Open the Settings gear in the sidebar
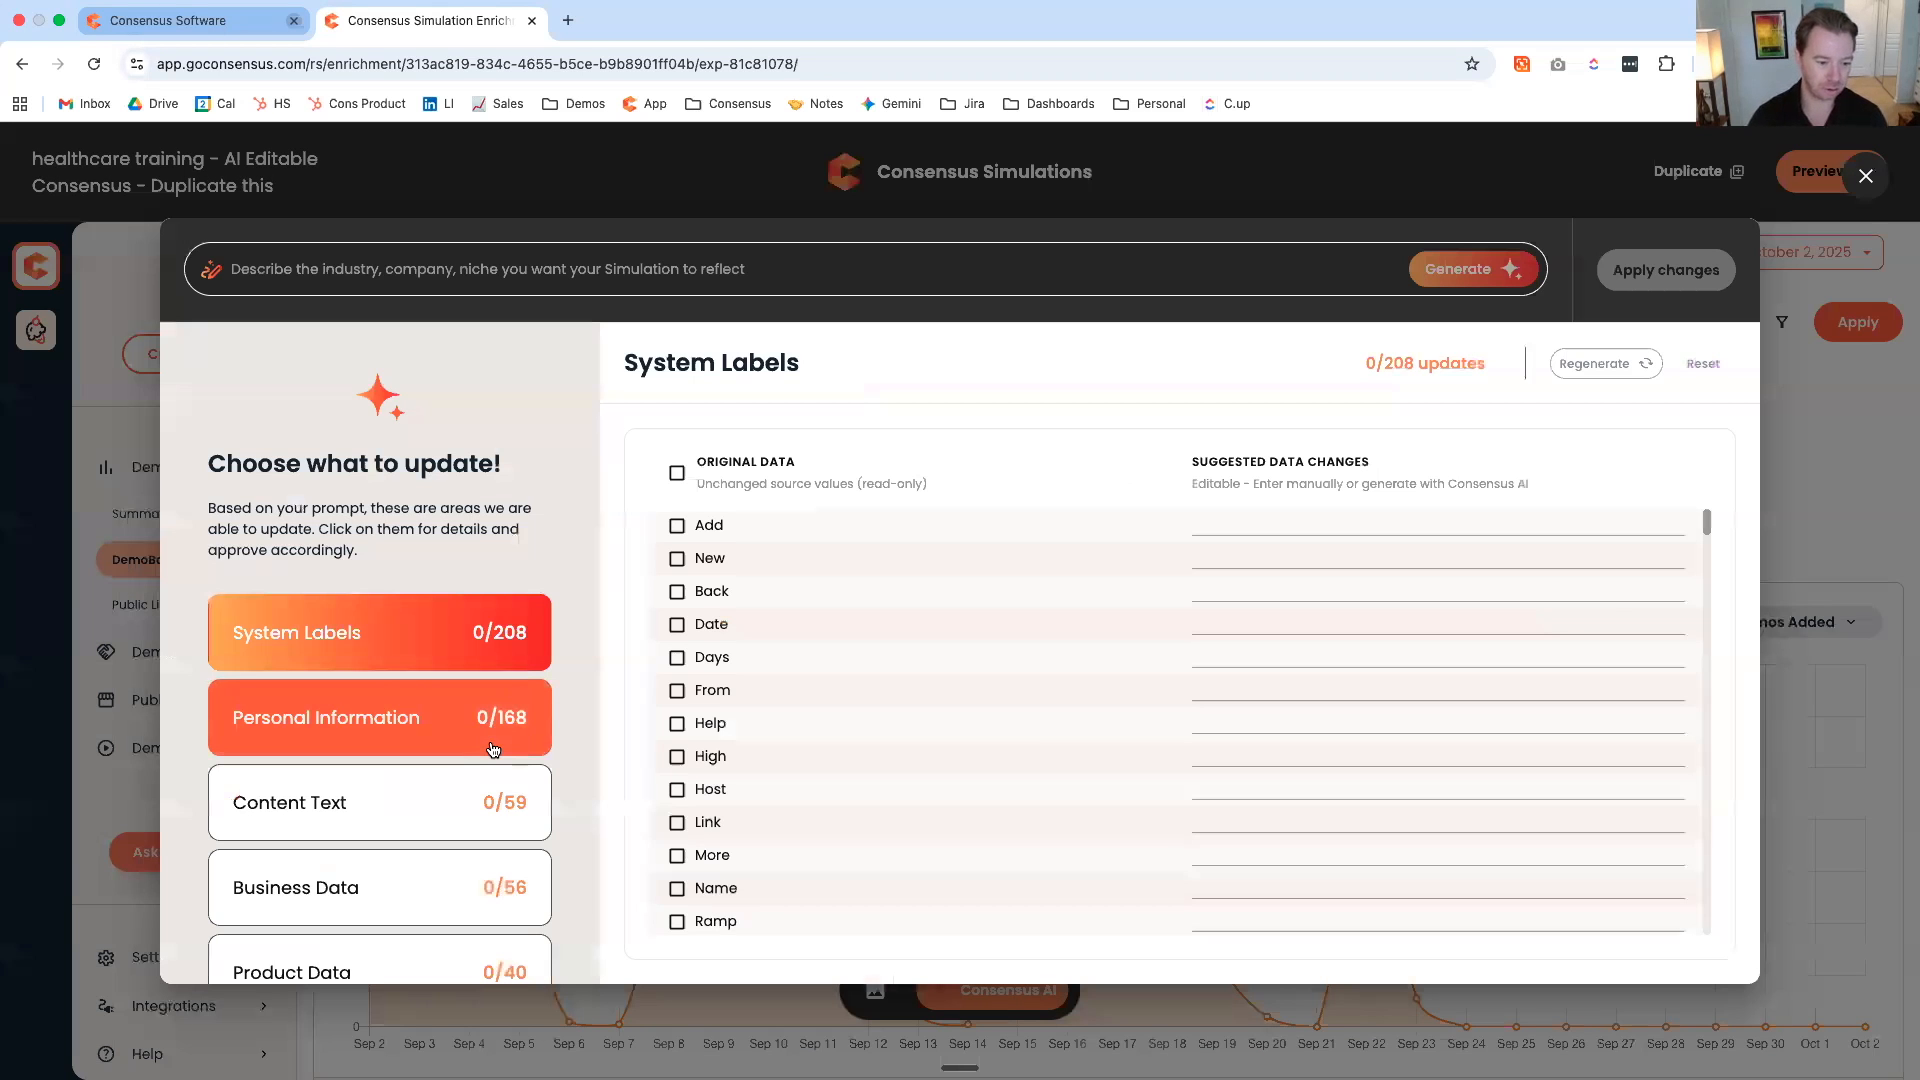The width and height of the screenshot is (1920, 1080). pyautogui.click(x=106, y=957)
